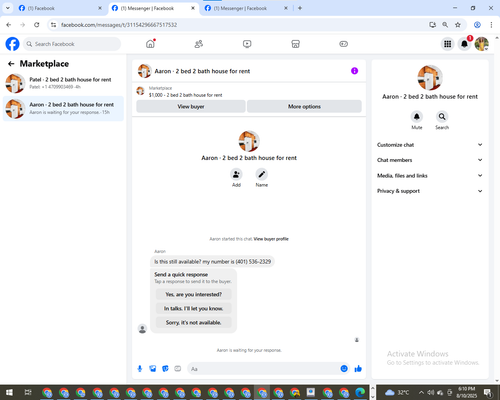Open Patel's house for rent conversation
This screenshot has height=400, width=500.
(63, 83)
